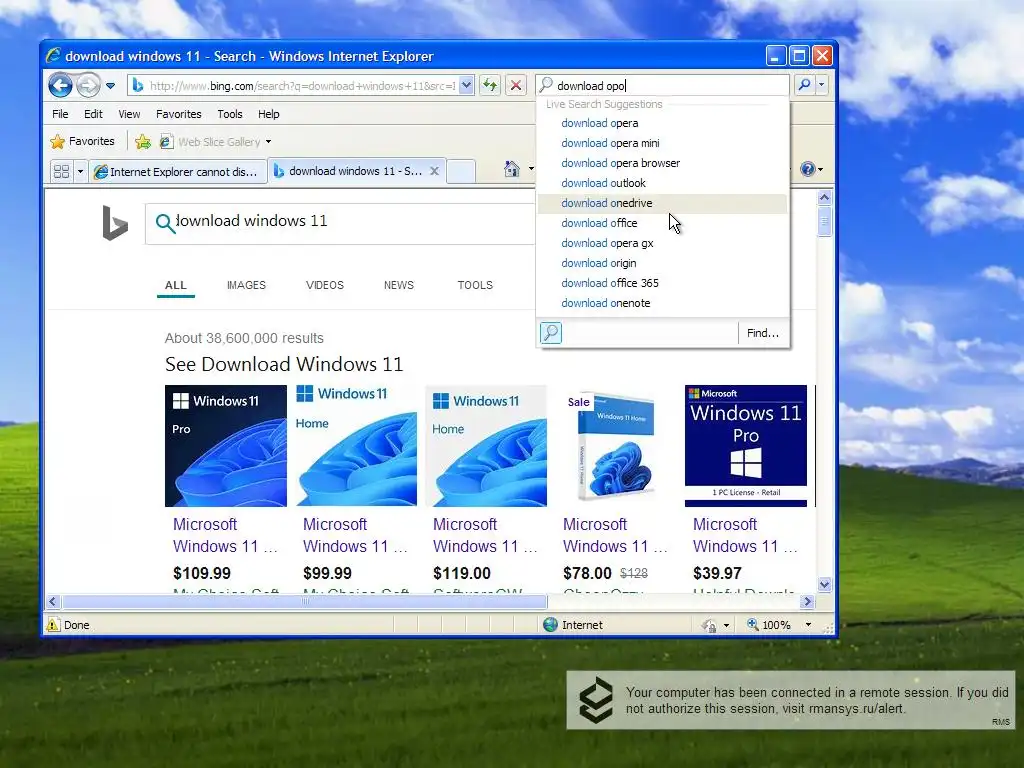Expand the tab list dropdown arrow
This screenshot has height=768, width=1024.
coord(80,172)
